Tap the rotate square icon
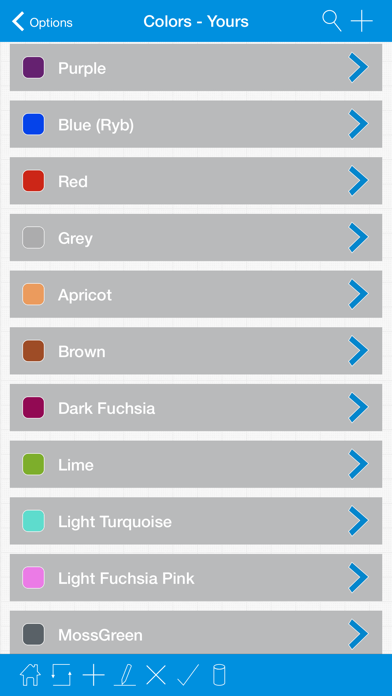392x696 pixels. [62, 675]
